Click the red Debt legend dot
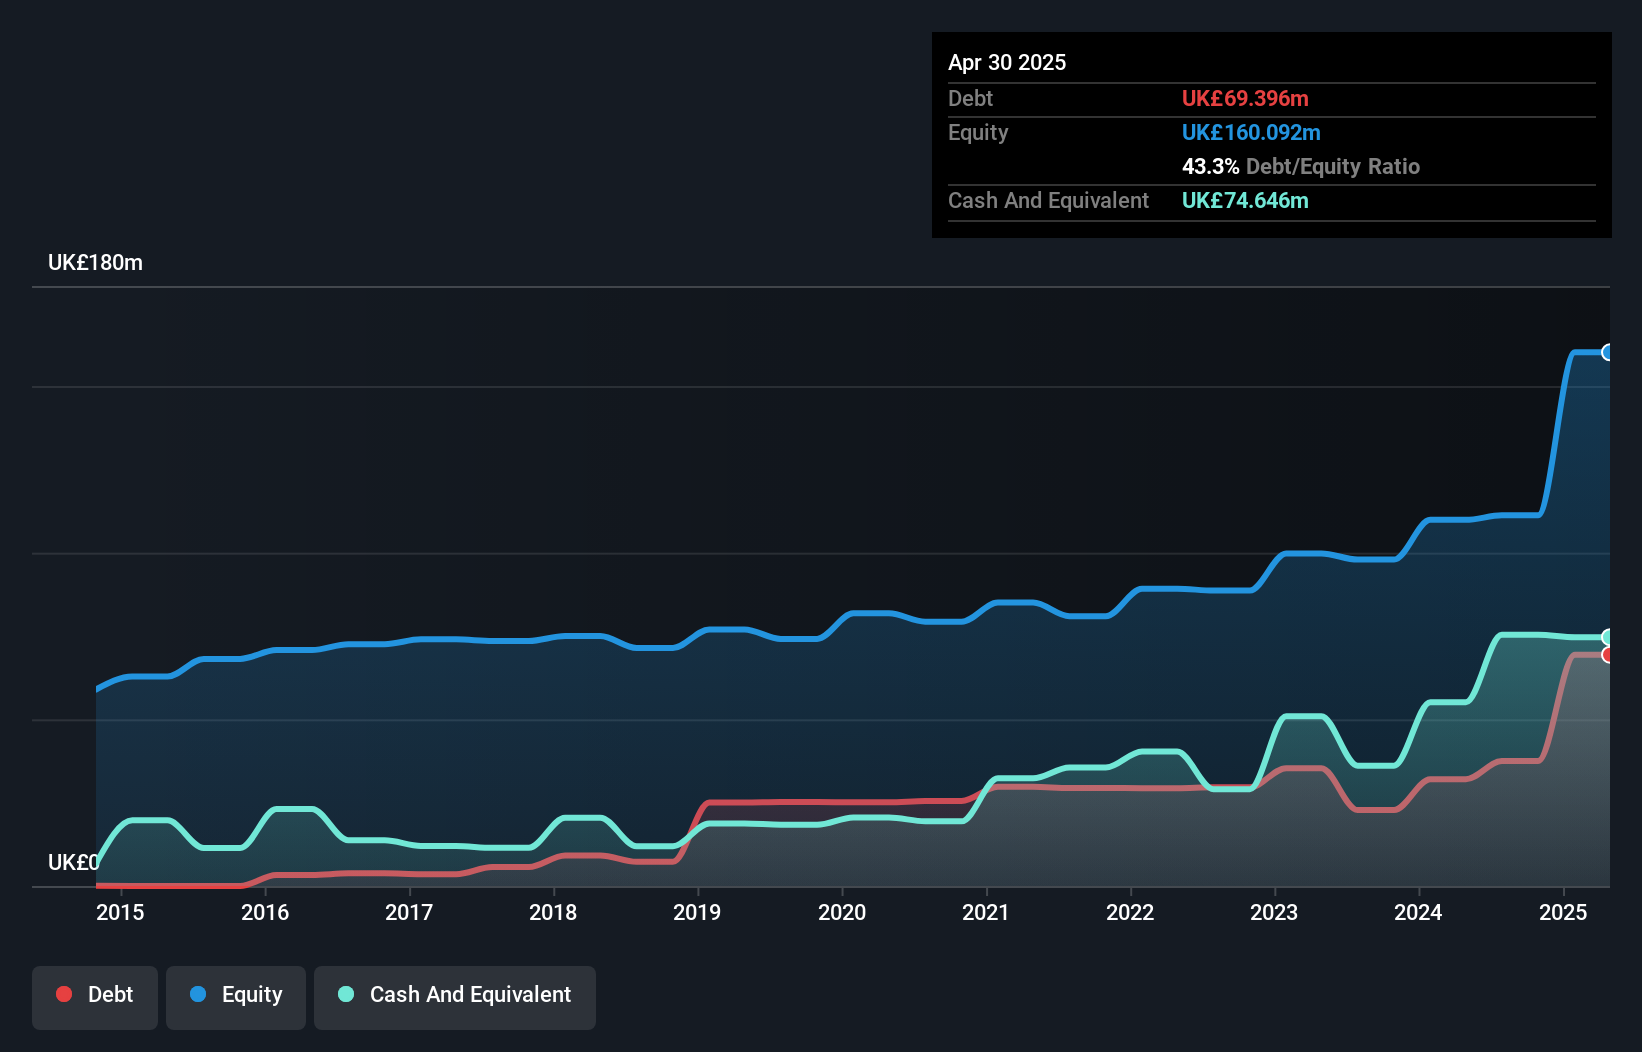Viewport: 1642px width, 1052px height. click(x=64, y=994)
